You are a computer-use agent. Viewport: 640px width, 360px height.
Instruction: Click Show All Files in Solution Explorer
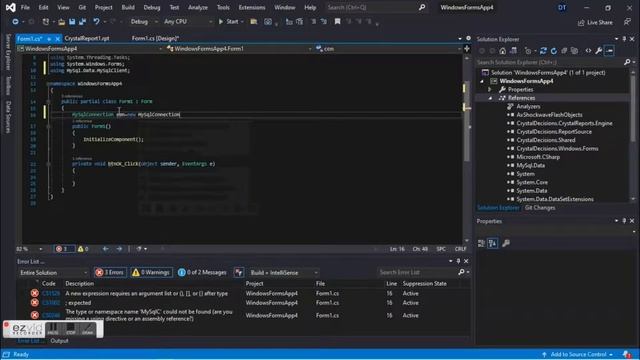click(x=575, y=51)
